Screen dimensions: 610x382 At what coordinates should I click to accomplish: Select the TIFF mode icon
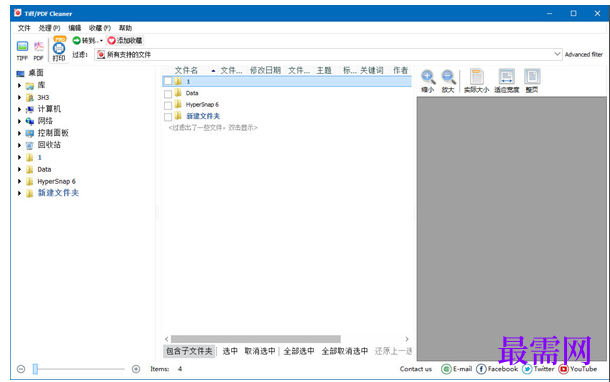click(22, 46)
